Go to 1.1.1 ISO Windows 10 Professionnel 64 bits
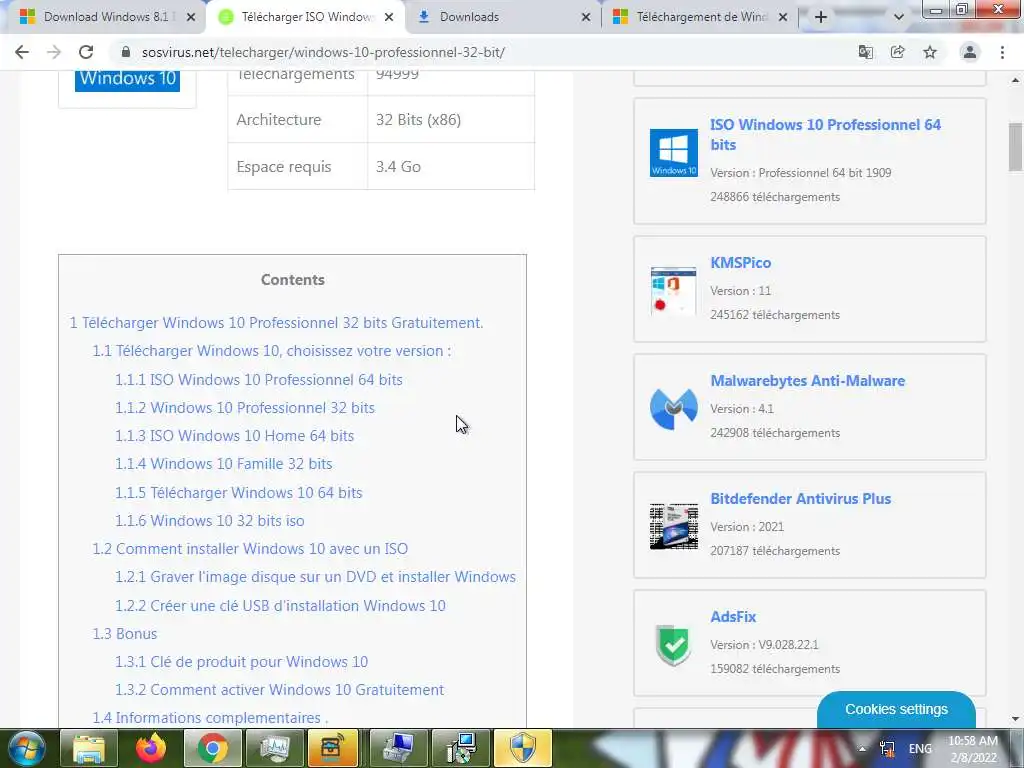Image resolution: width=1024 pixels, height=768 pixels. [x=259, y=379]
